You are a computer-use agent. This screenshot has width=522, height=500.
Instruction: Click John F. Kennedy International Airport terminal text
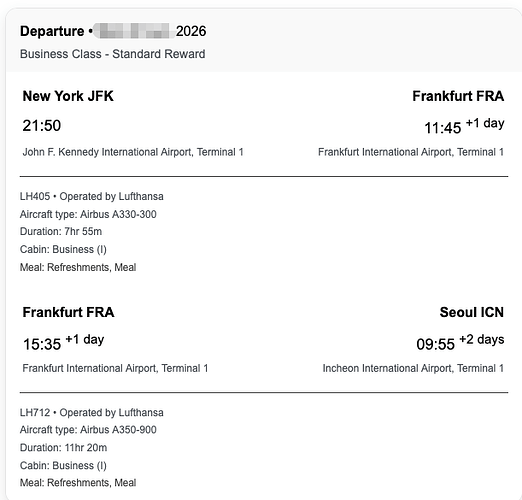133,152
